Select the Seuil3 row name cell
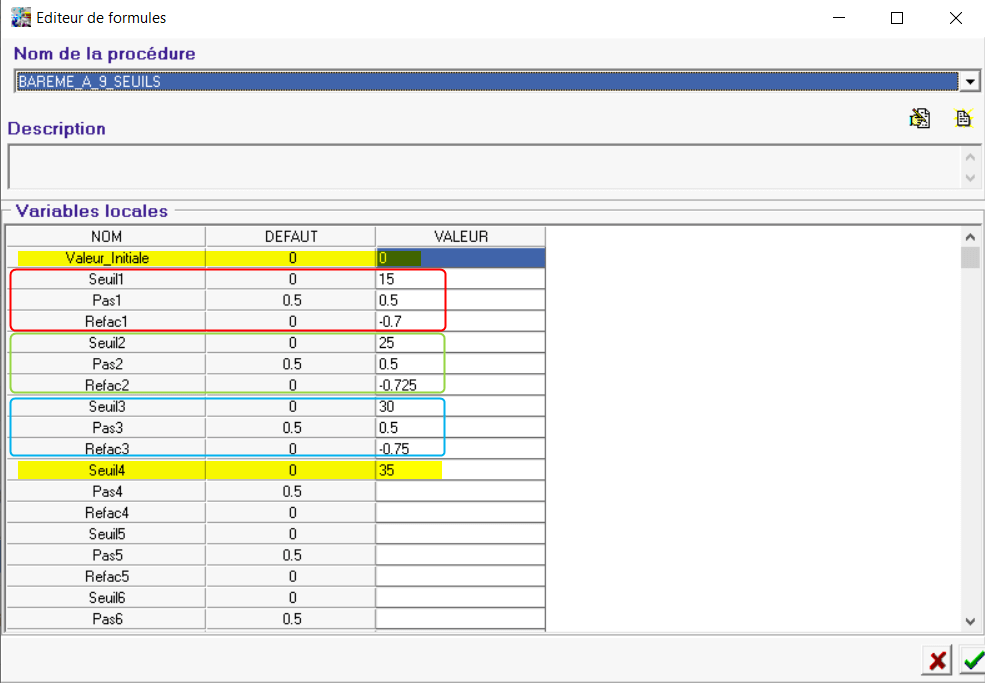Image resolution: width=985 pixels, height=683 pixels. click(106, 407)
